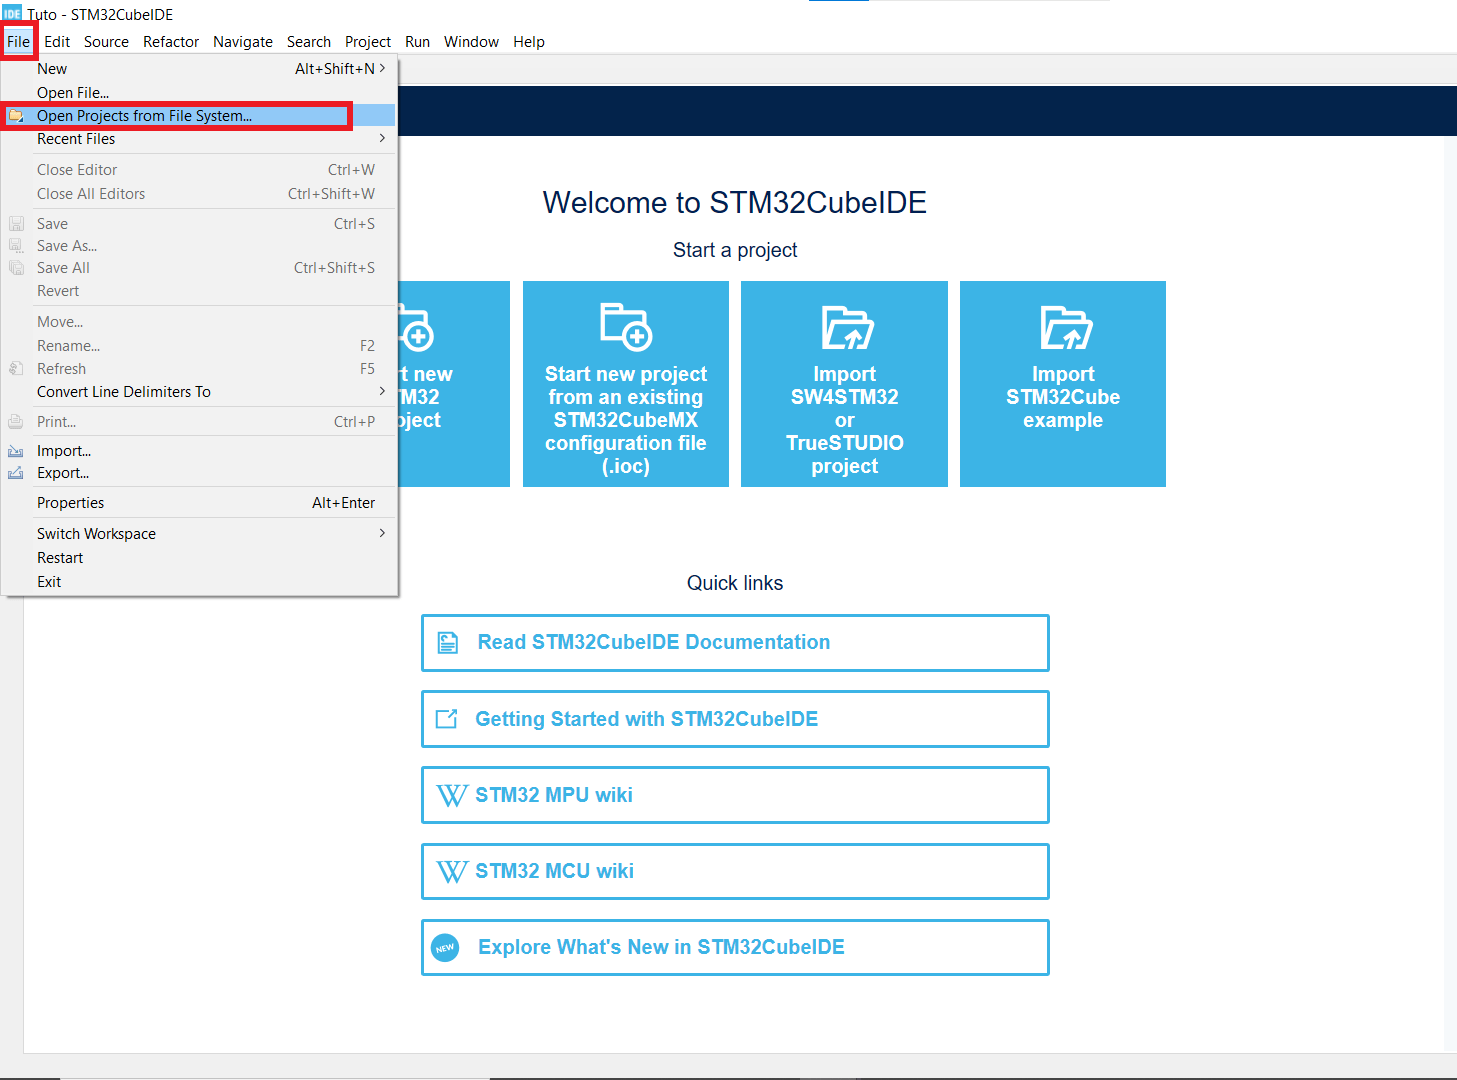Viewport: 1457px width, 1080px height.
Task: Choose Properties in File menu
Action: tap(199, 503)
